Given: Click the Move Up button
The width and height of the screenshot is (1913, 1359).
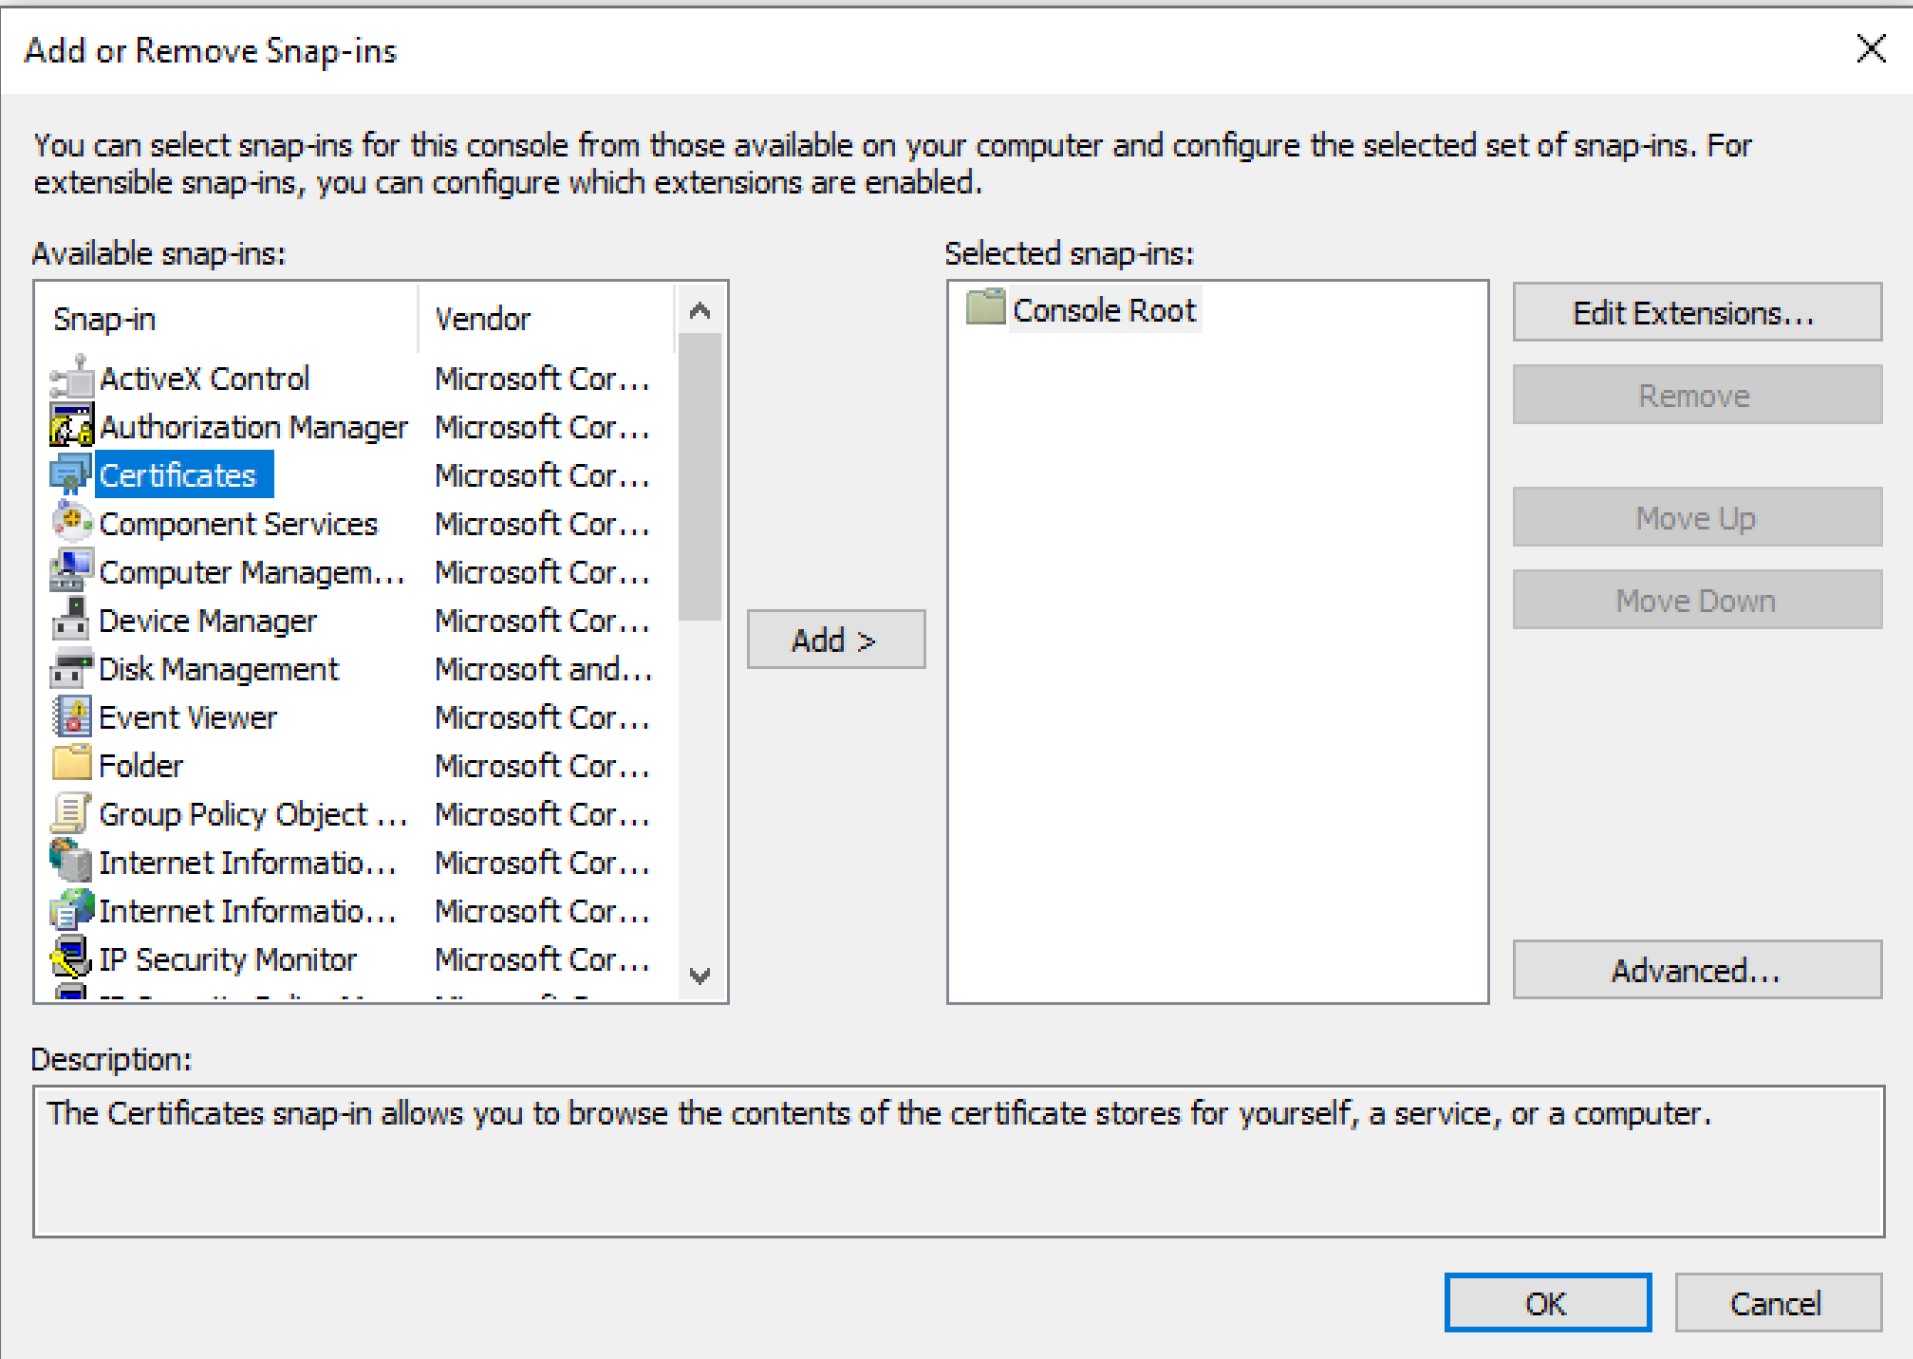Looking at the screenshot, I should [1697, 517].
